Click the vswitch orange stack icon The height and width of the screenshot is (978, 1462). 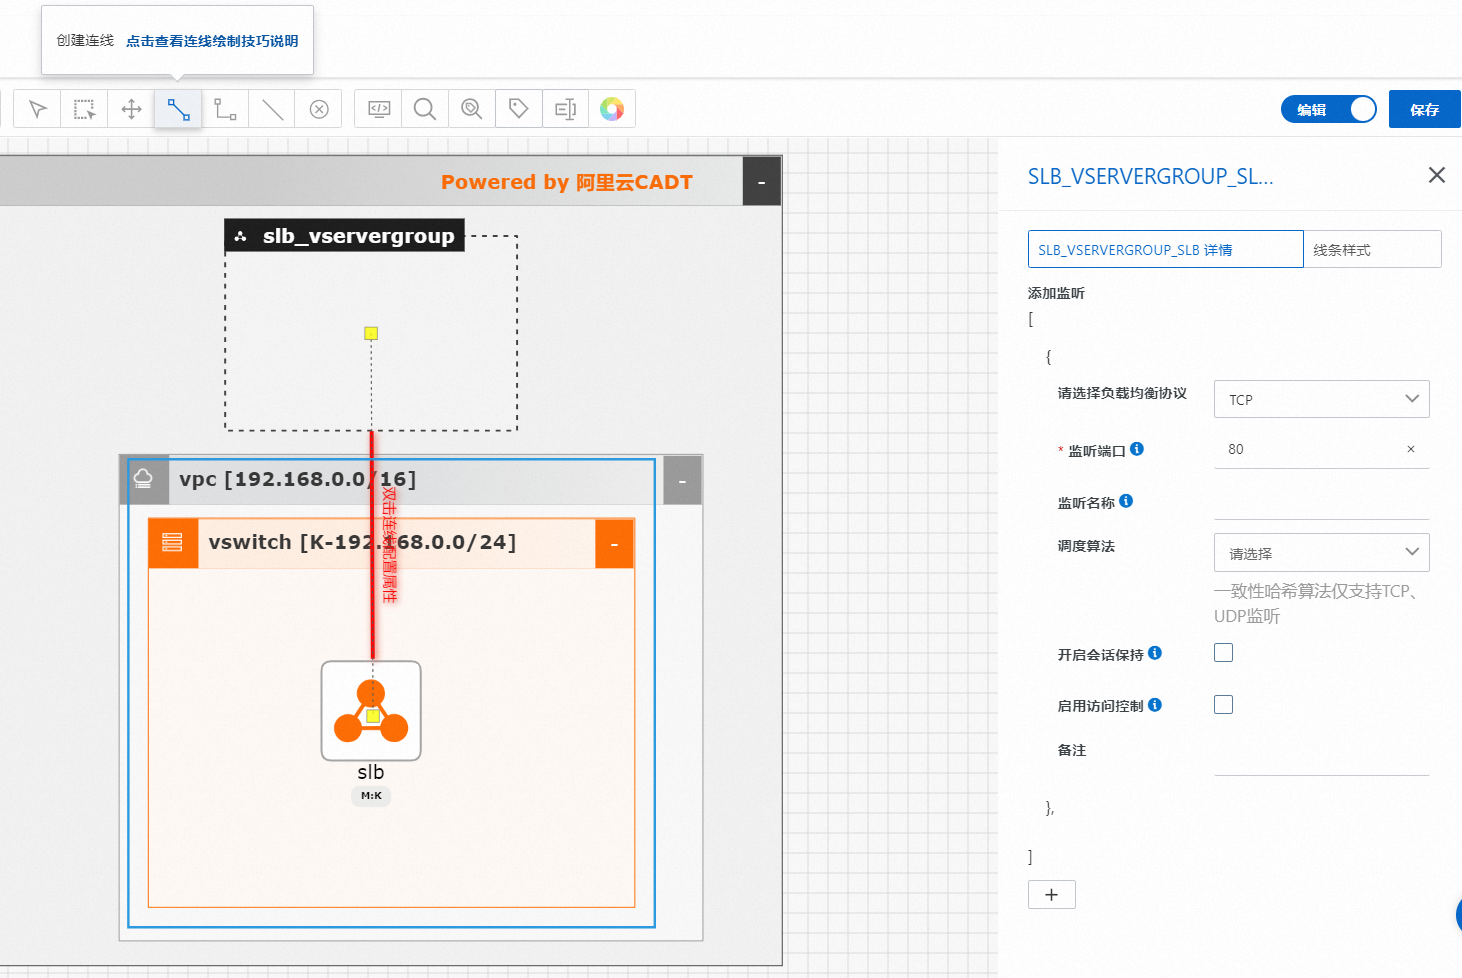pyautogui.click(x=172, y=543)
